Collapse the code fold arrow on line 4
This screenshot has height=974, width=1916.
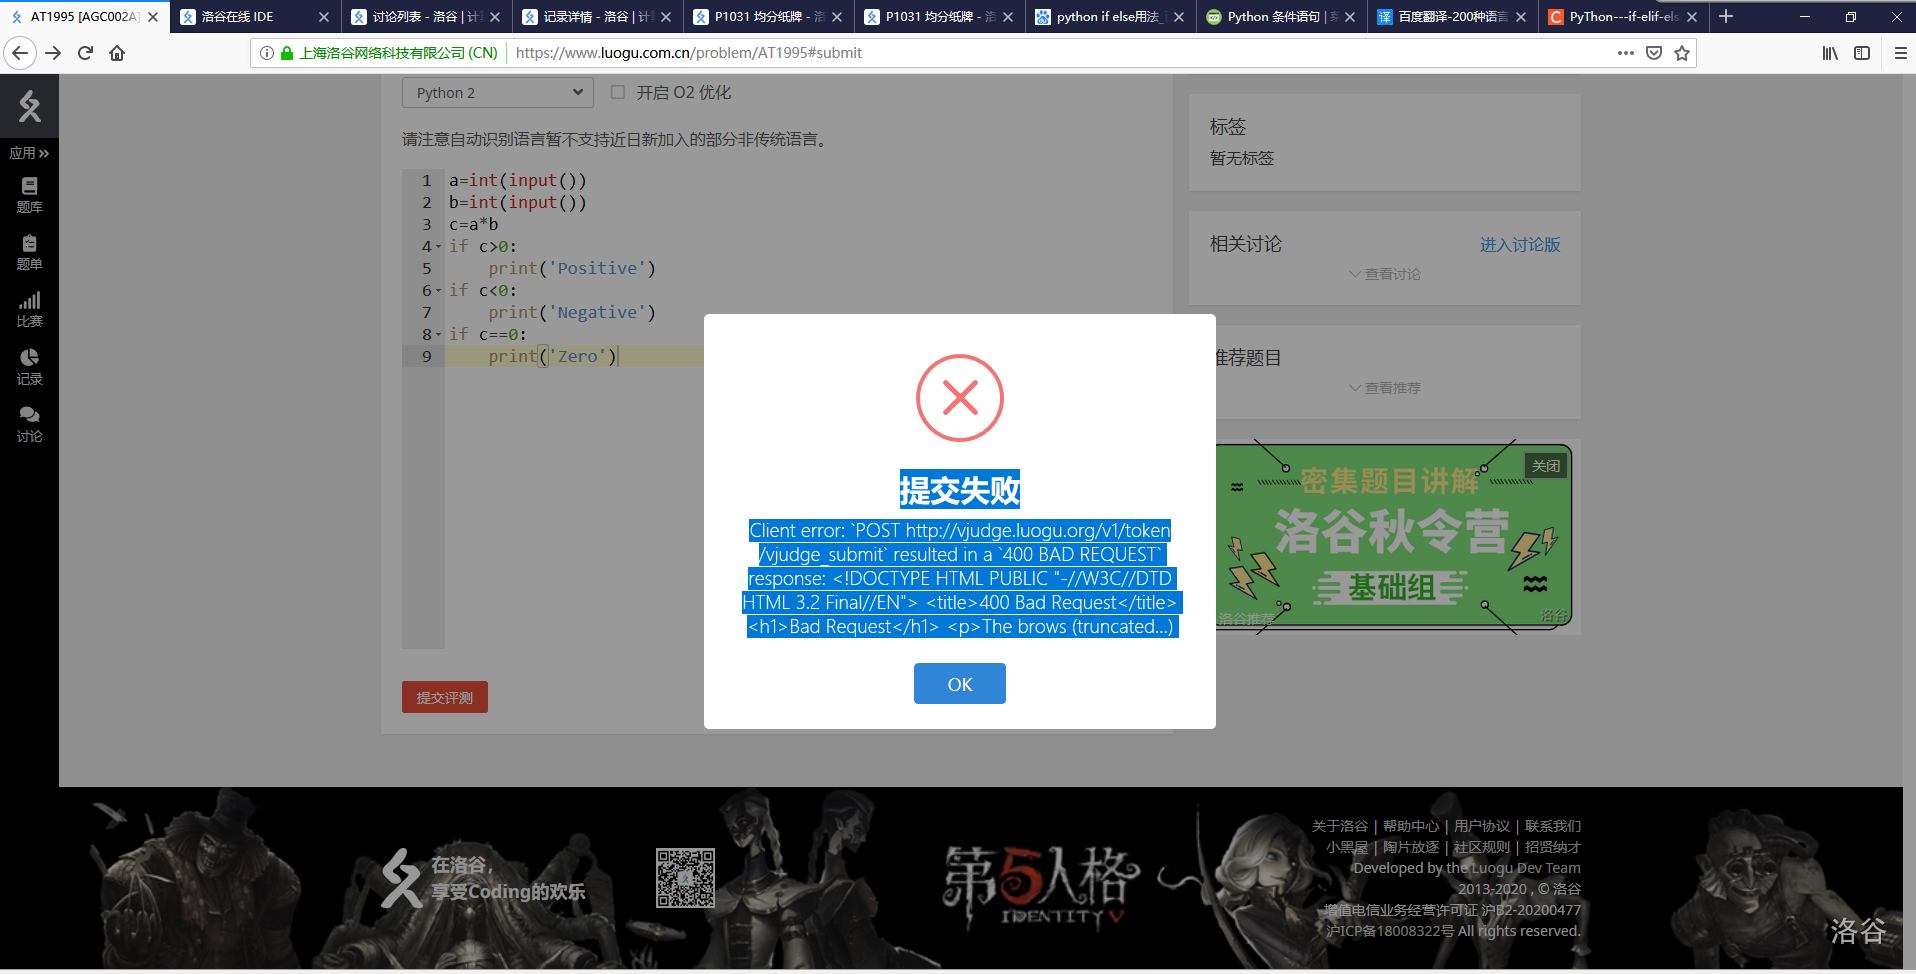(x=438, y=247)
